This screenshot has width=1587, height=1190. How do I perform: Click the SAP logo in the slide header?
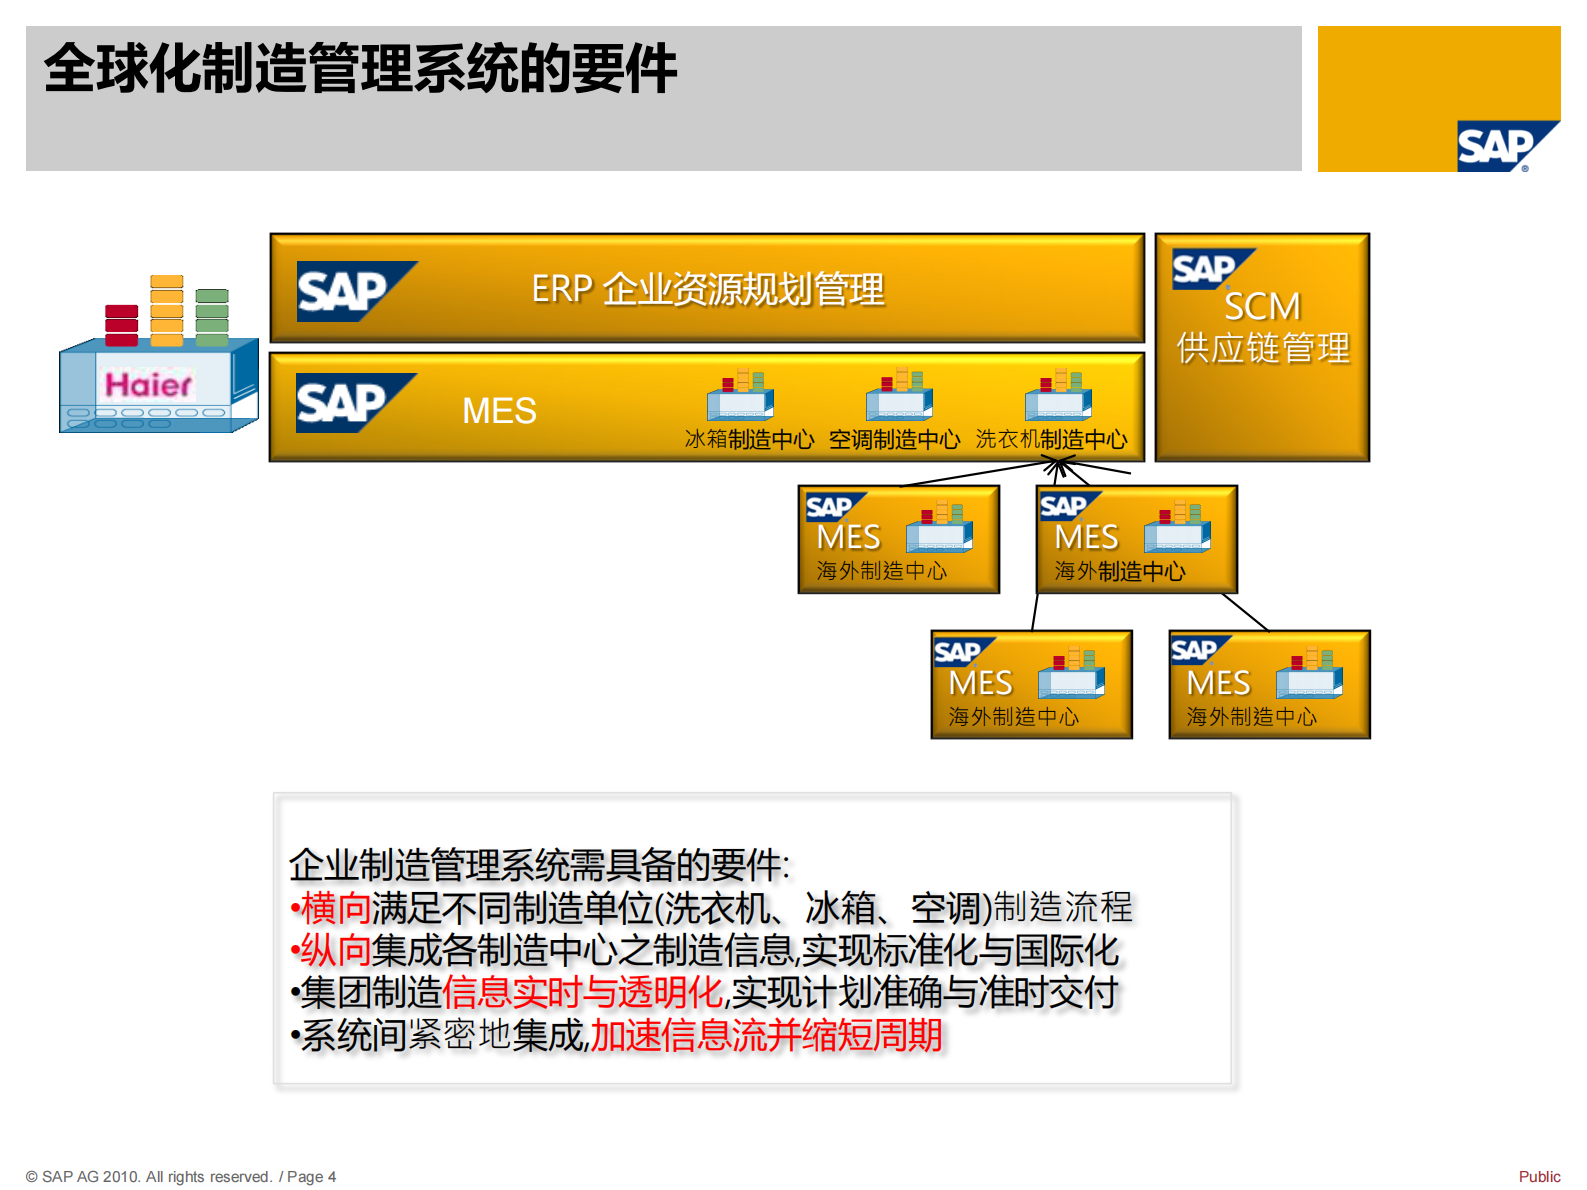[1507, 147]
